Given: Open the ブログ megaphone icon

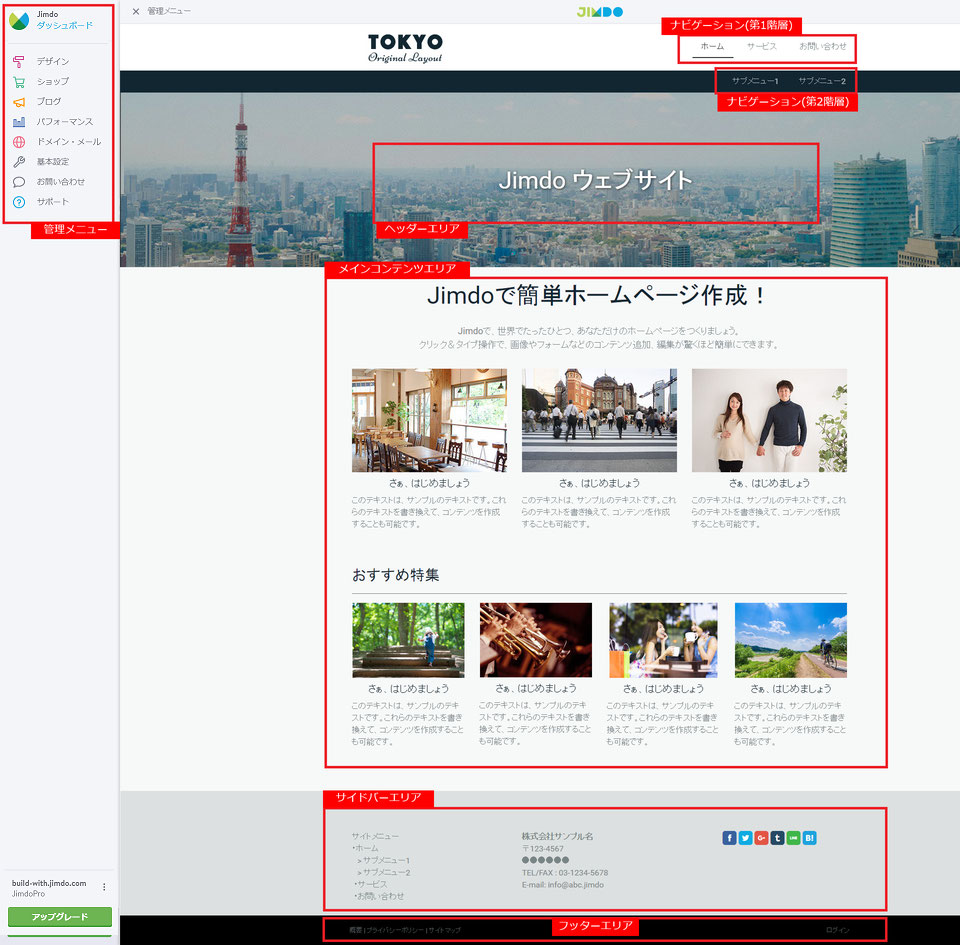Looking at the screenshot, I should coord(19,102).
